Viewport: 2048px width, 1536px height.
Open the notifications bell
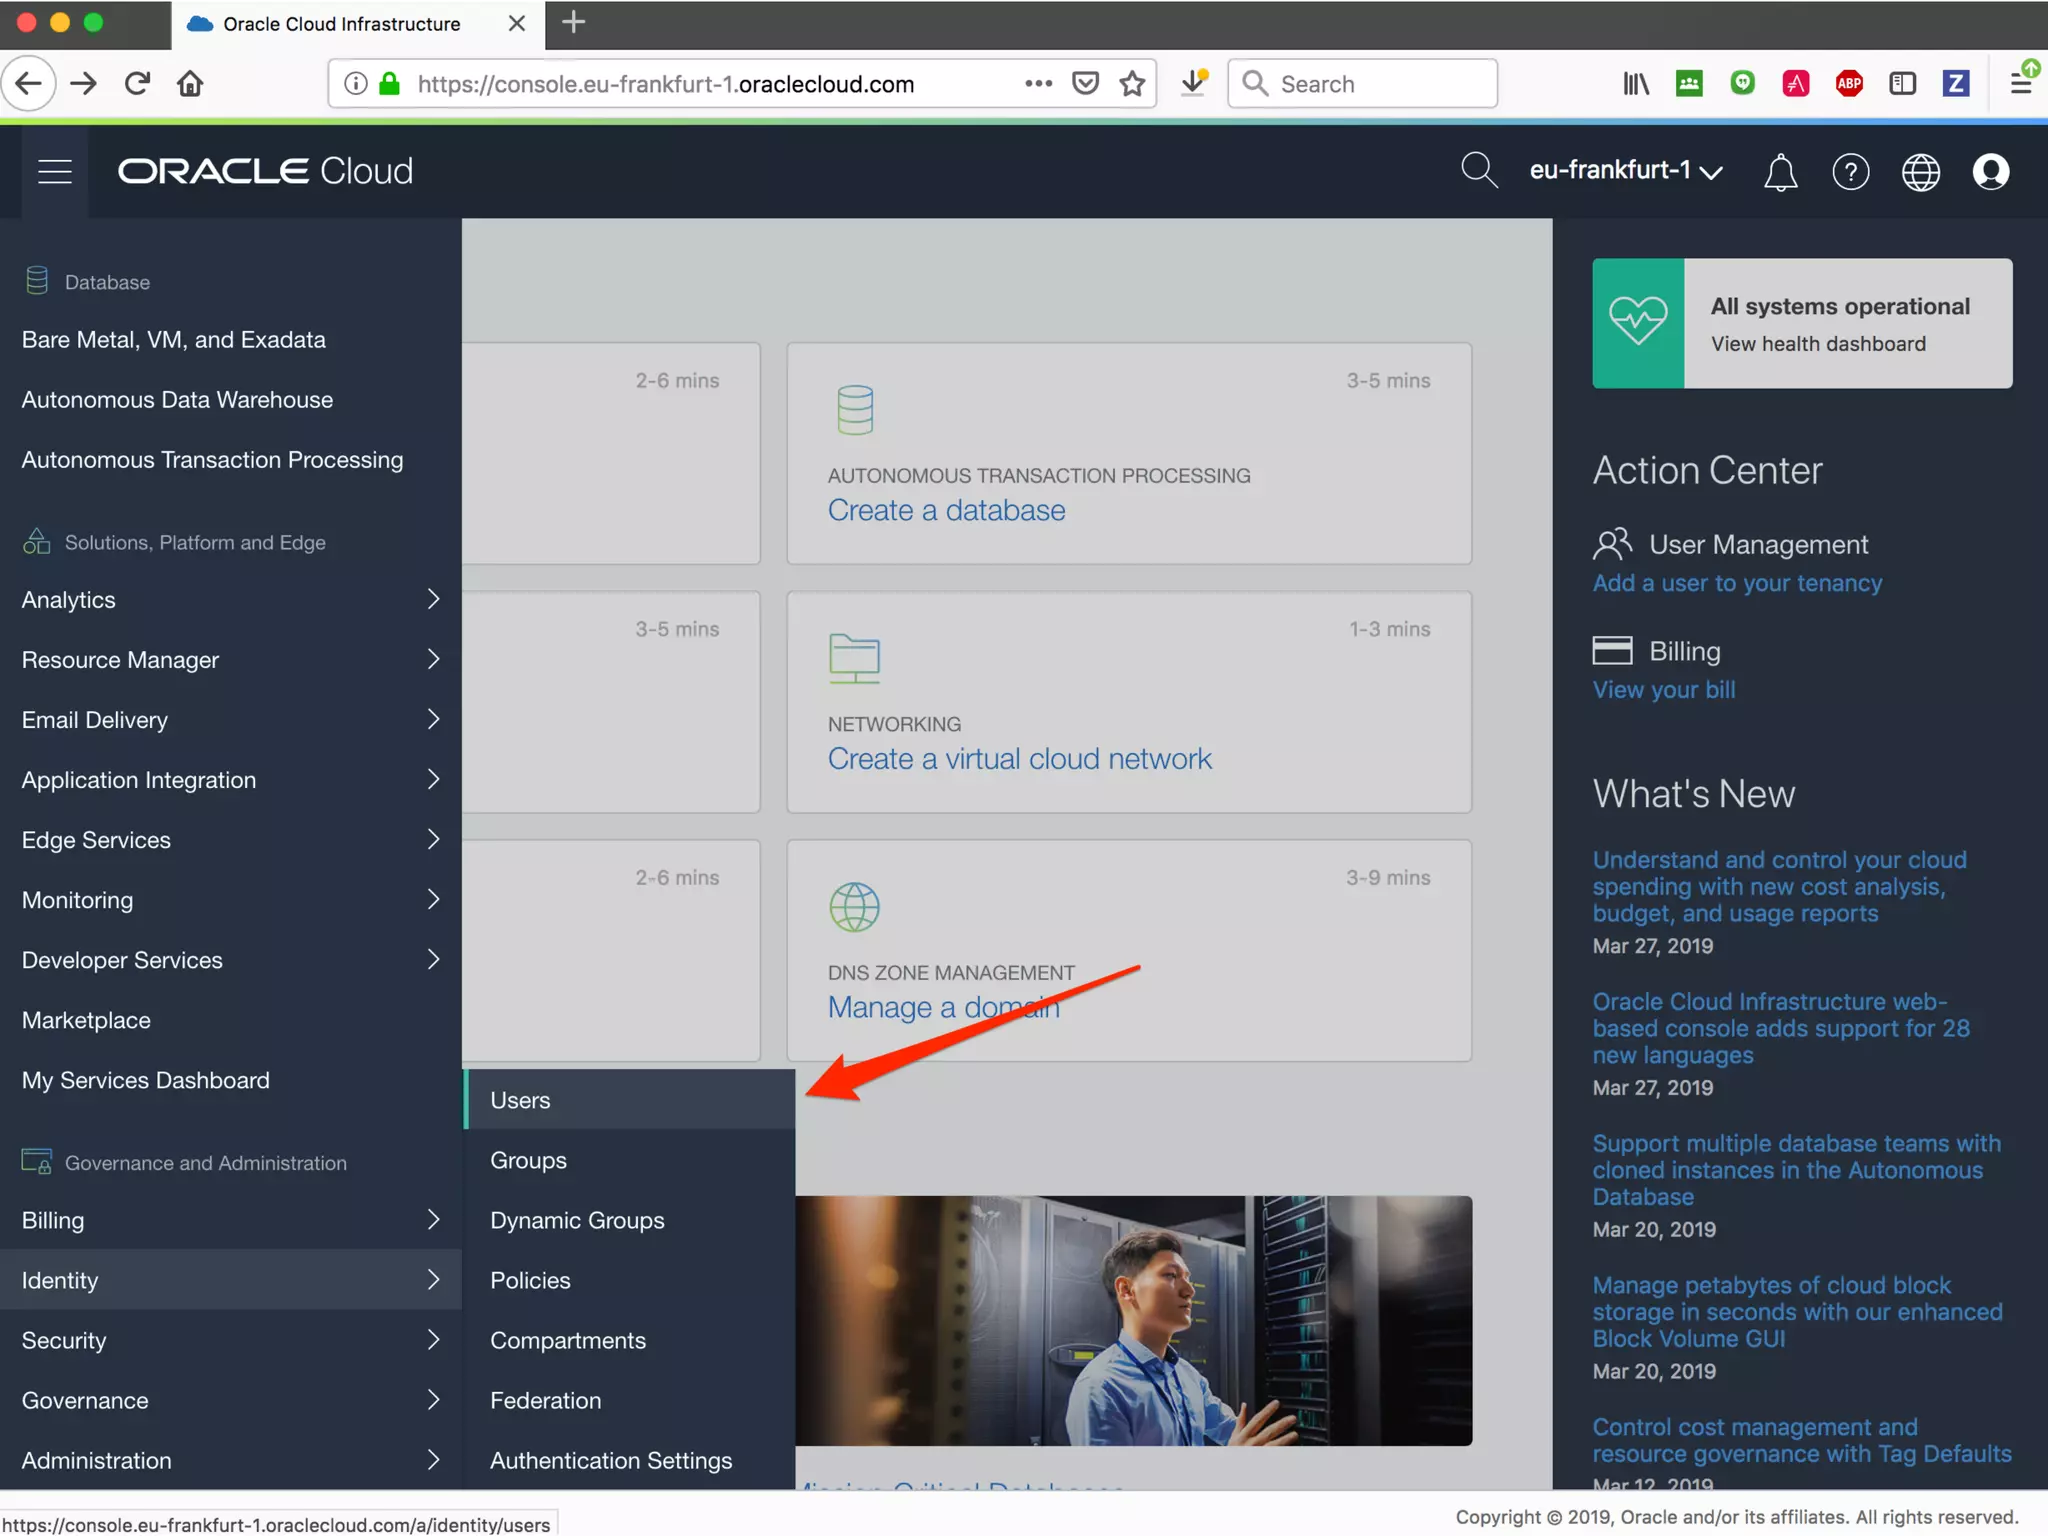pyautogui.click(x=1780, y=172)
